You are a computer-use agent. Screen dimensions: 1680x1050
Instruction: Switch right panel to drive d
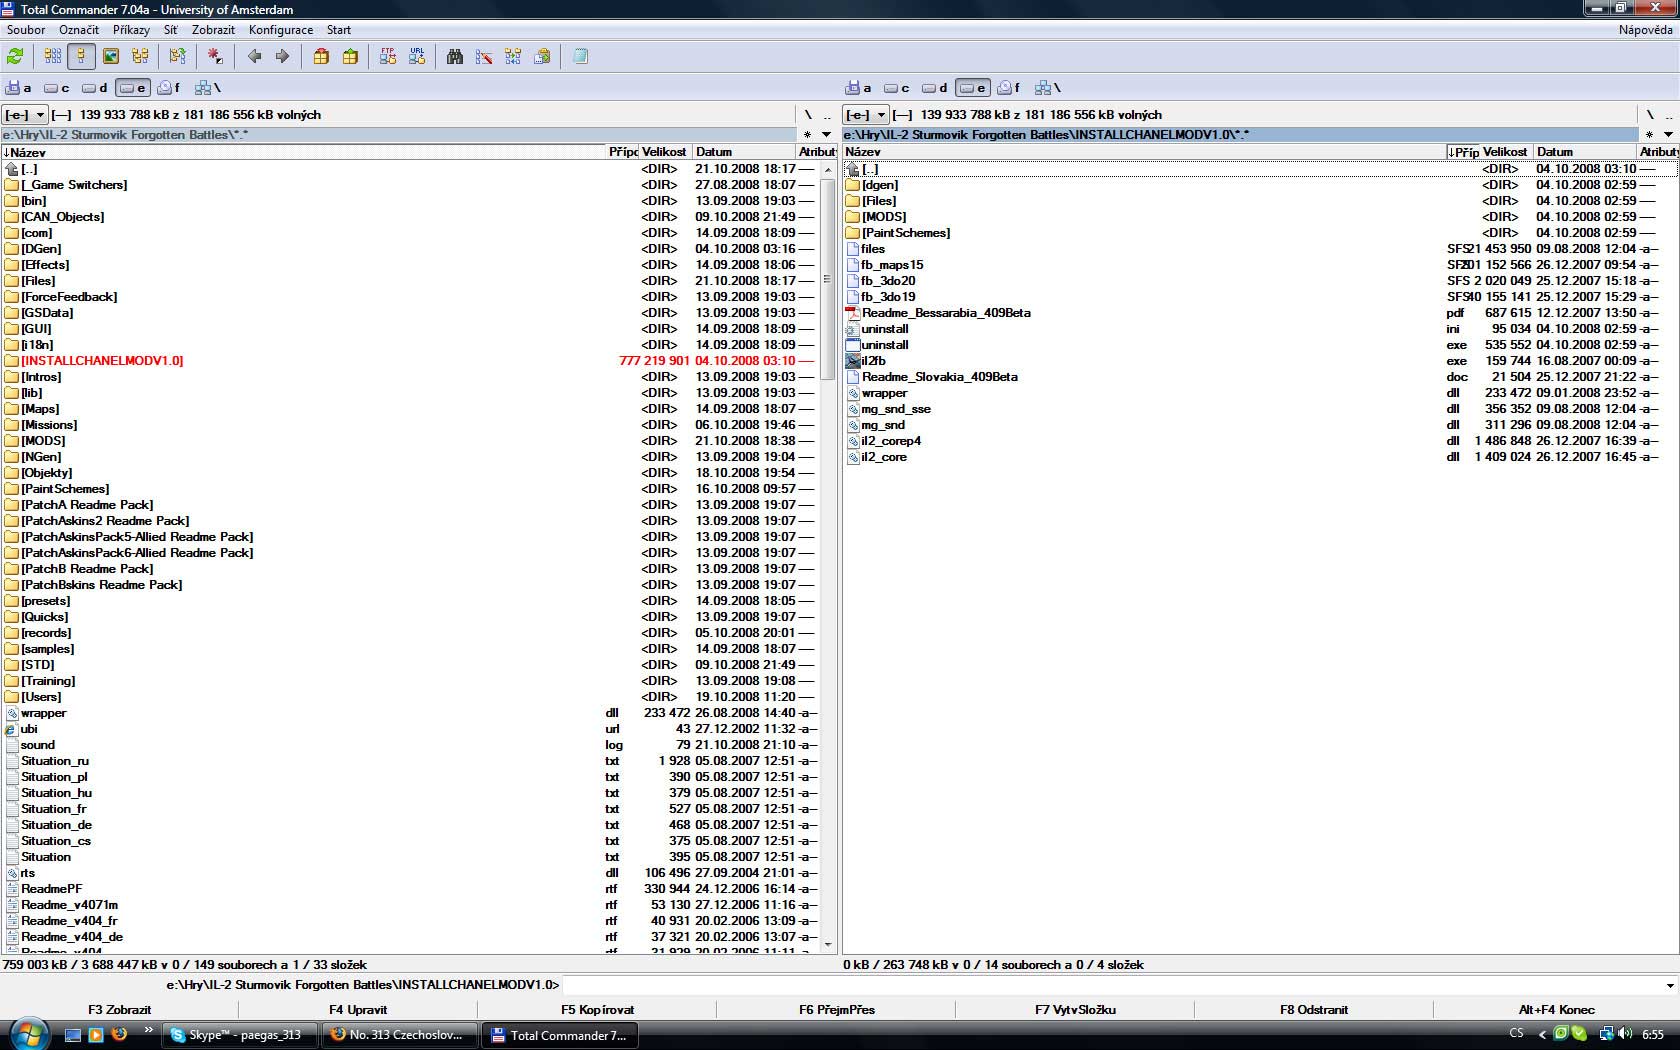(x=935, y=88)
